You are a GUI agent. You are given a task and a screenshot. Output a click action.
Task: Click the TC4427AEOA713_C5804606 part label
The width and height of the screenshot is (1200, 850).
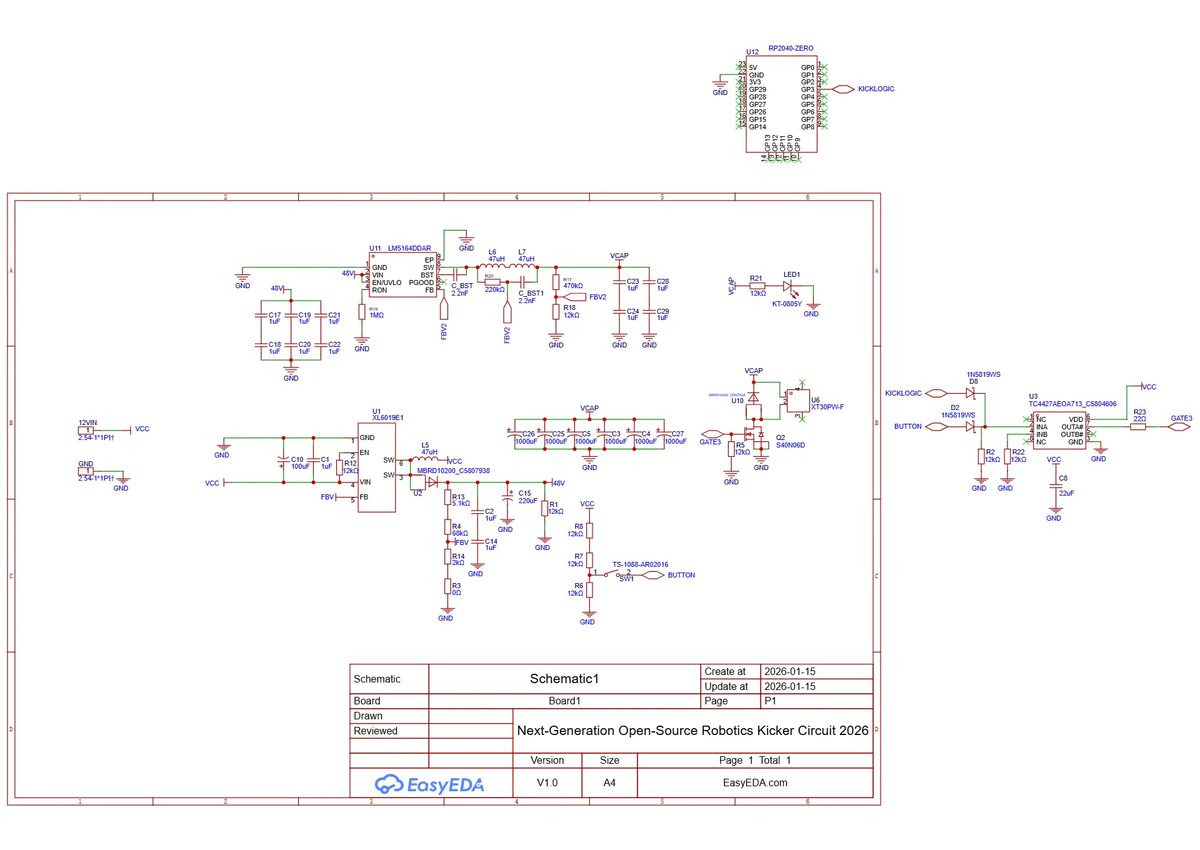pos(1072,402)
